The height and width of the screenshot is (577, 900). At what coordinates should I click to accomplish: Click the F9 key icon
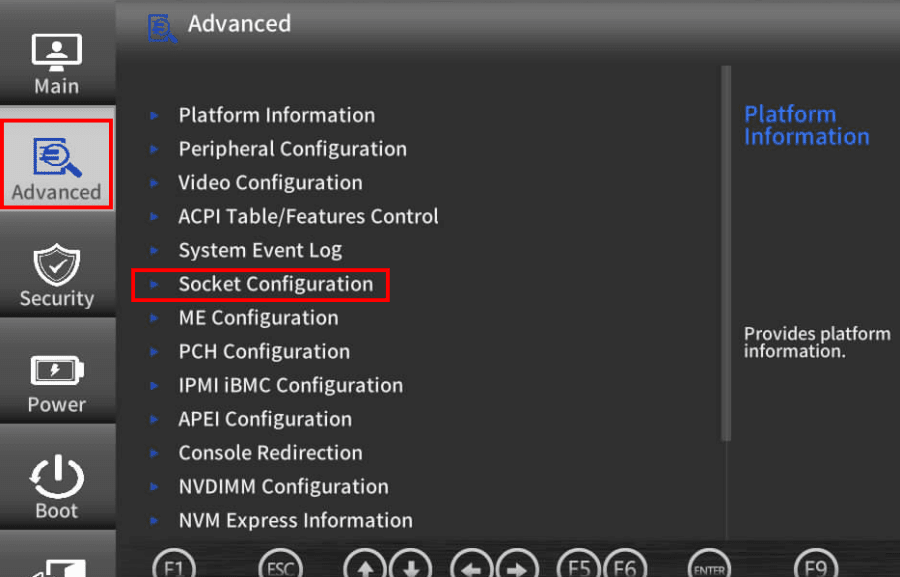(816, 567)
